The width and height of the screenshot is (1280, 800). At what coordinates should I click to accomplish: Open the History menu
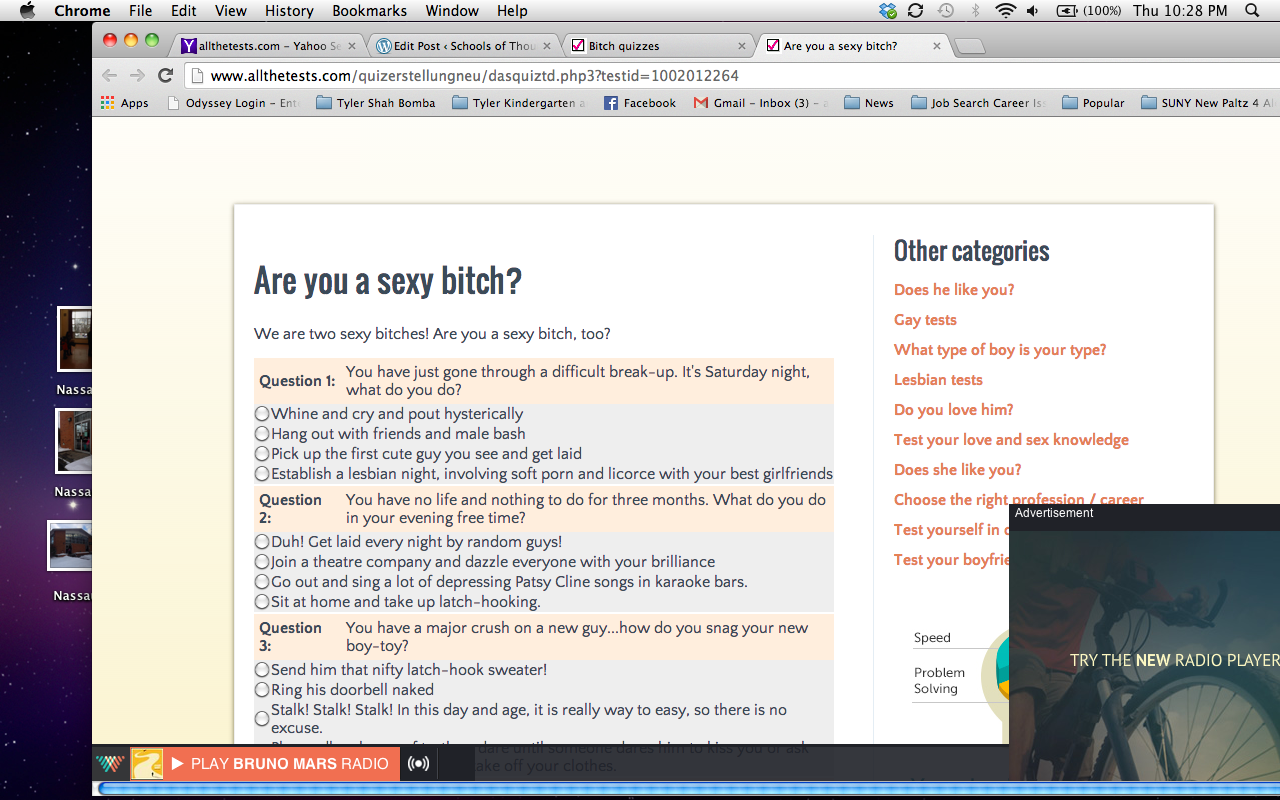[289, 11]
